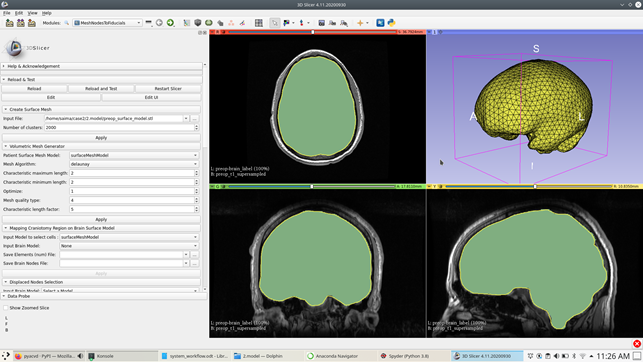Click the Characteristic length factor field
643x362 pixels.
134,209
